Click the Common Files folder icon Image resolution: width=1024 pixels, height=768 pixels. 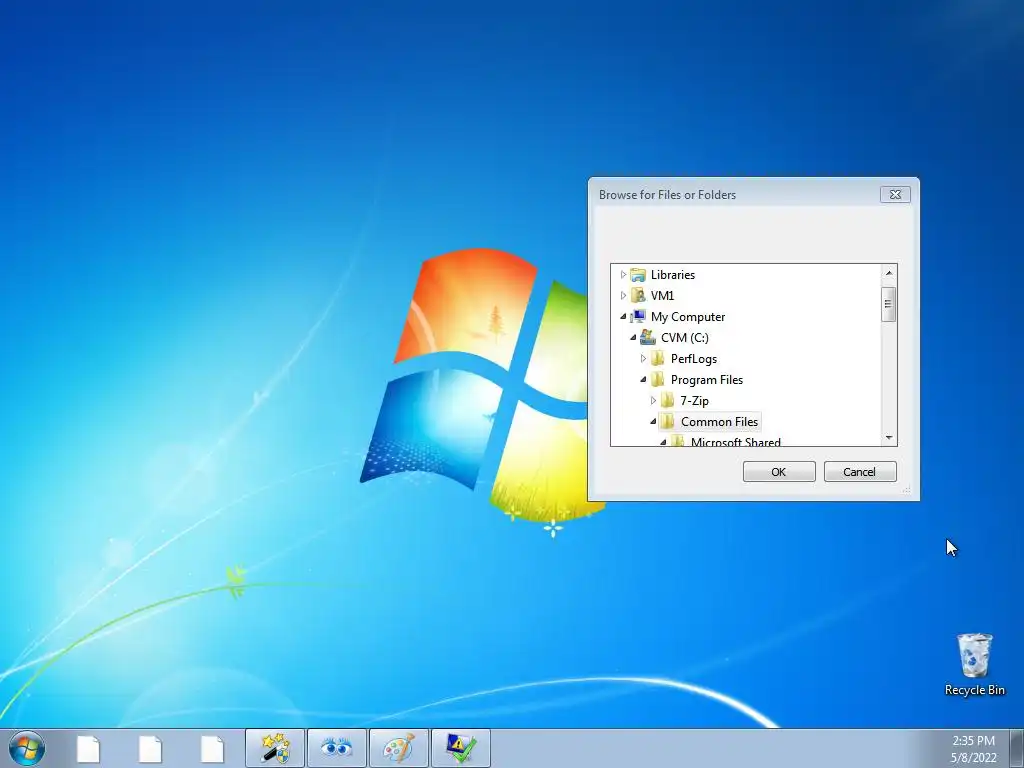click(x=667, y=421)
